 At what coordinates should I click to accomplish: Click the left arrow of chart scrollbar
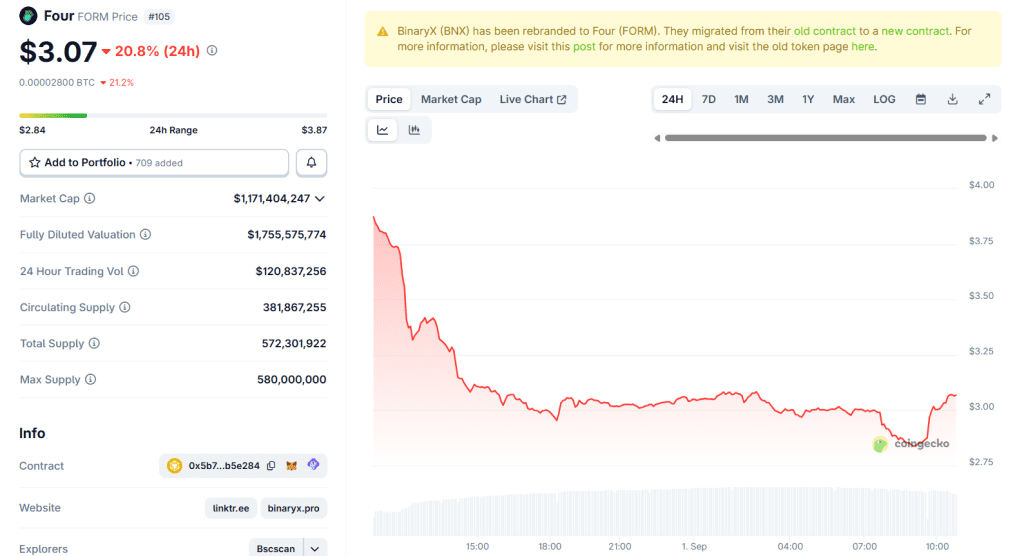click(x=657, y=138)
